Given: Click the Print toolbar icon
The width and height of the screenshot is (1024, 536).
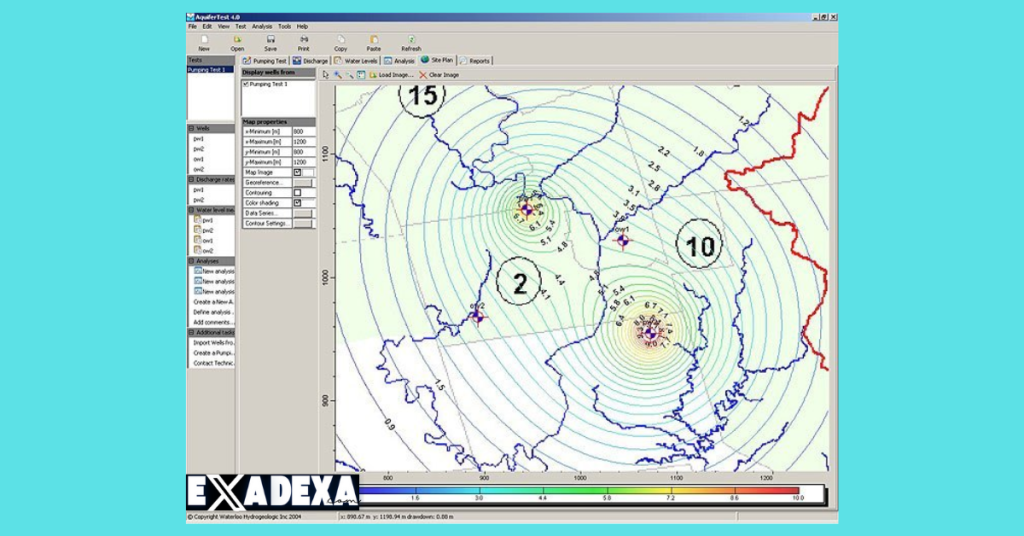Looking at the screenshot, I should pyautogui.click(x=304, y=40).
